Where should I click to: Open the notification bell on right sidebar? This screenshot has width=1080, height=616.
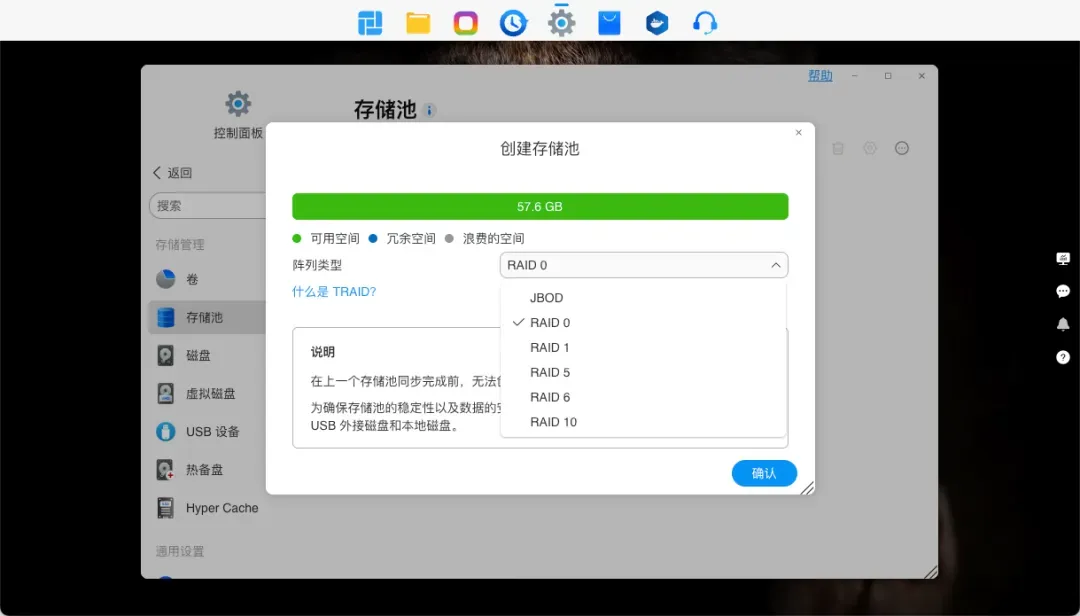point(1063,324)
